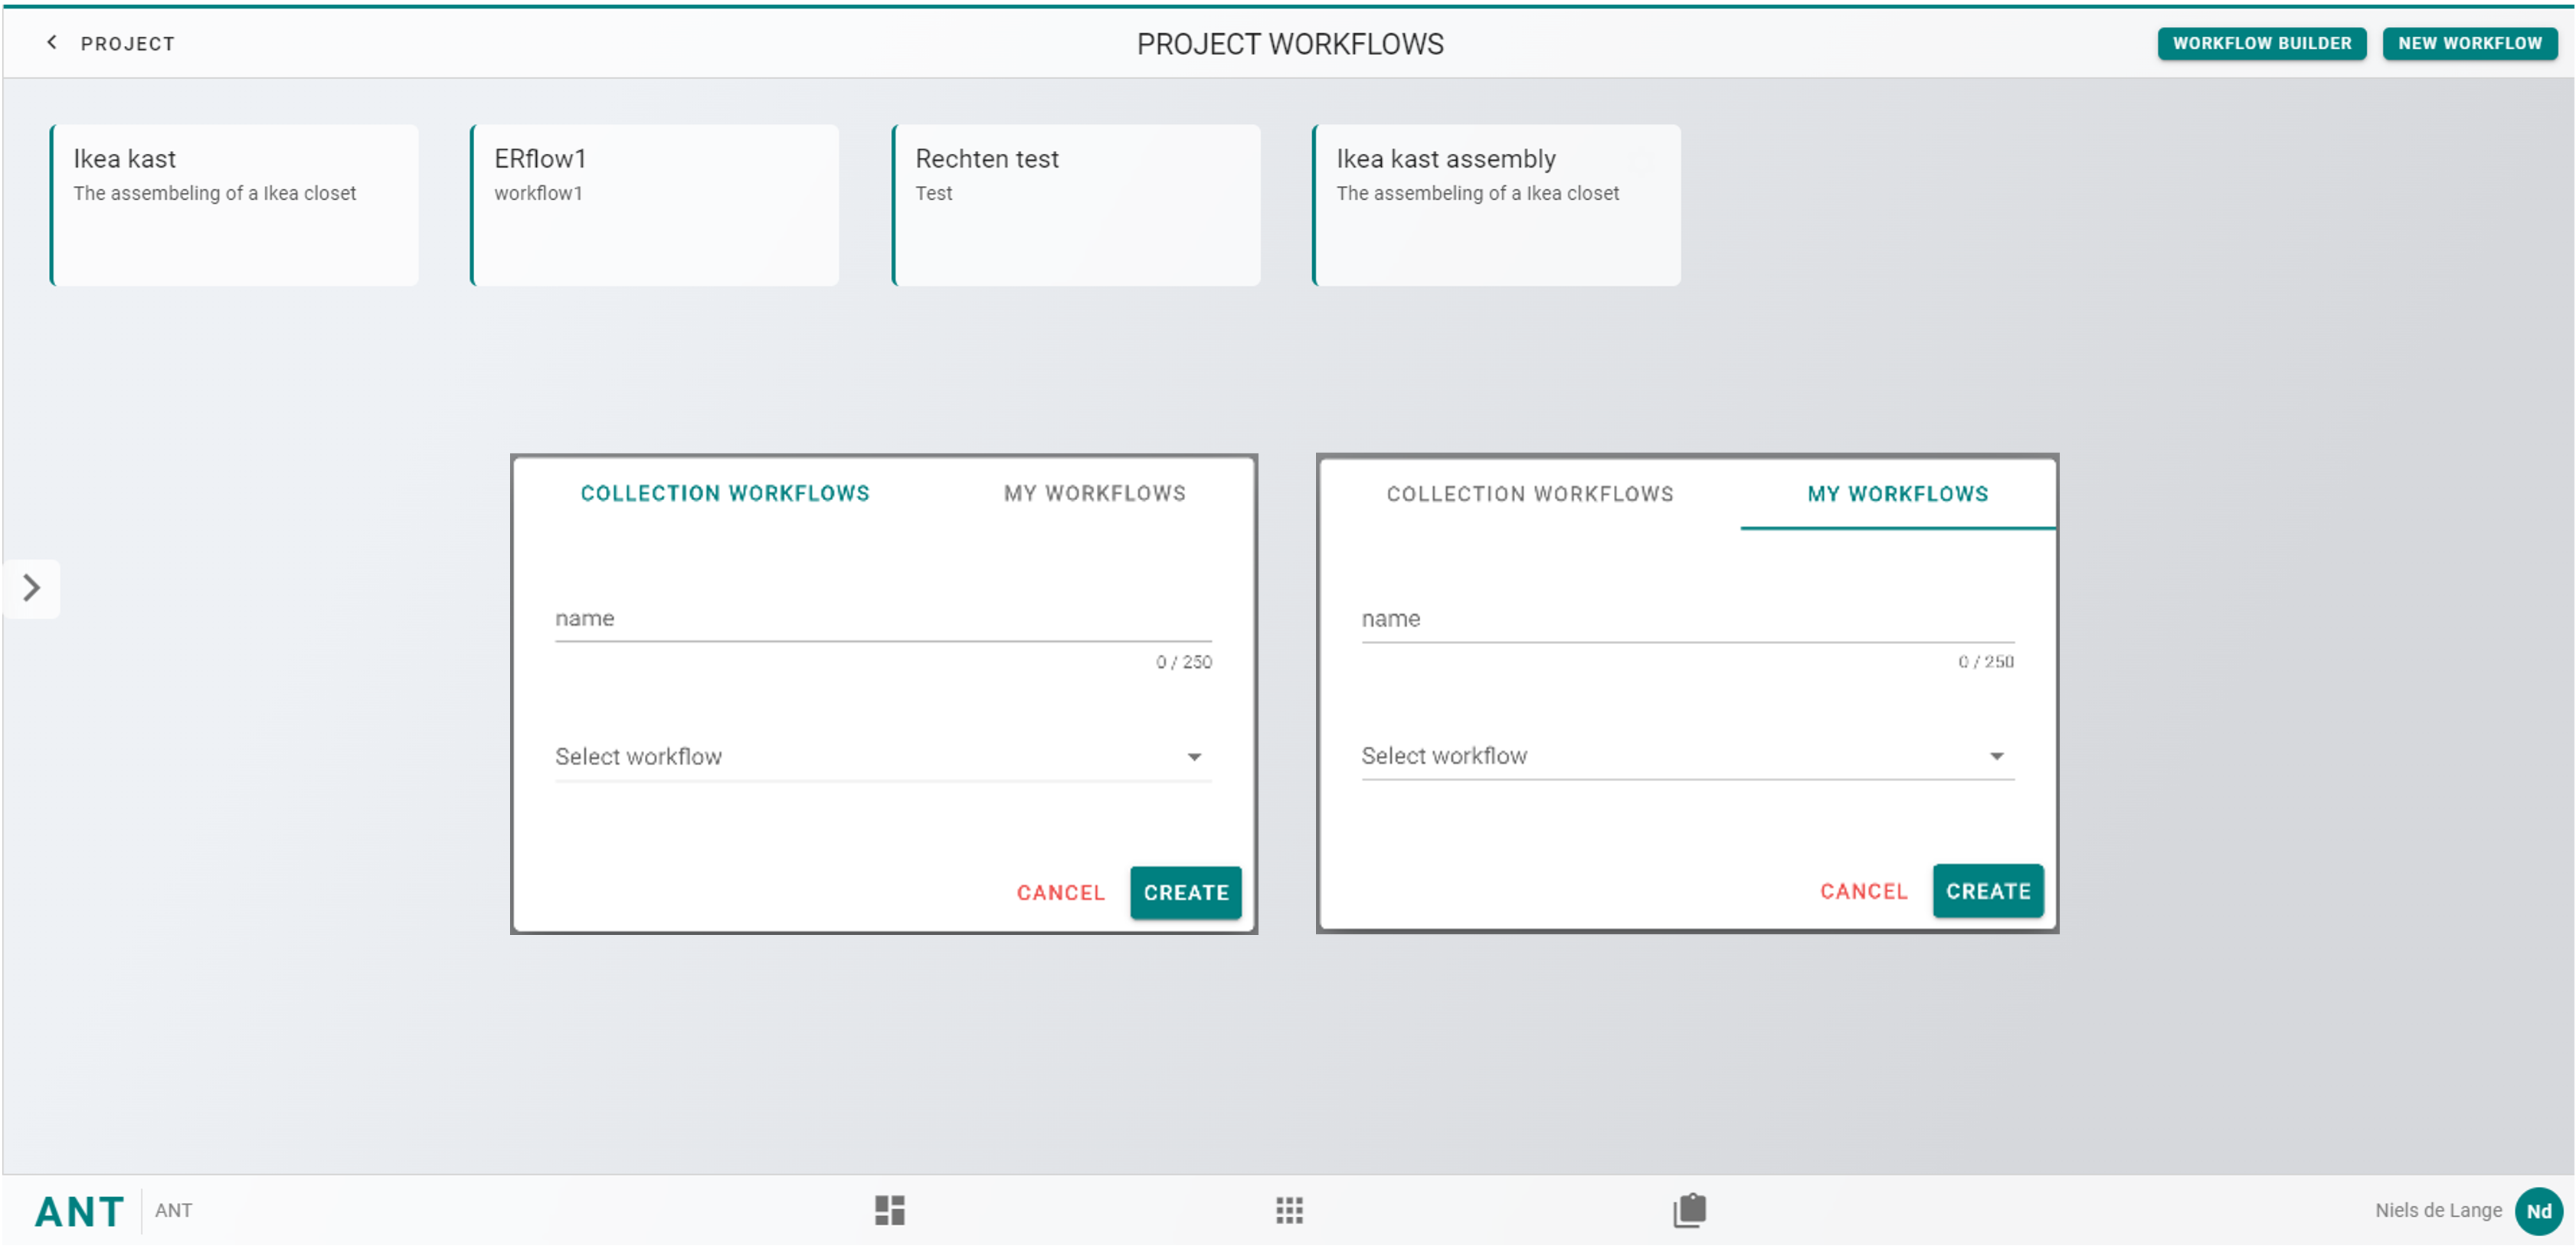The height and width of the screenshot is (1246, 2576).
Task: Click Create in the left dialog
Action: (x=1186, y=893)
